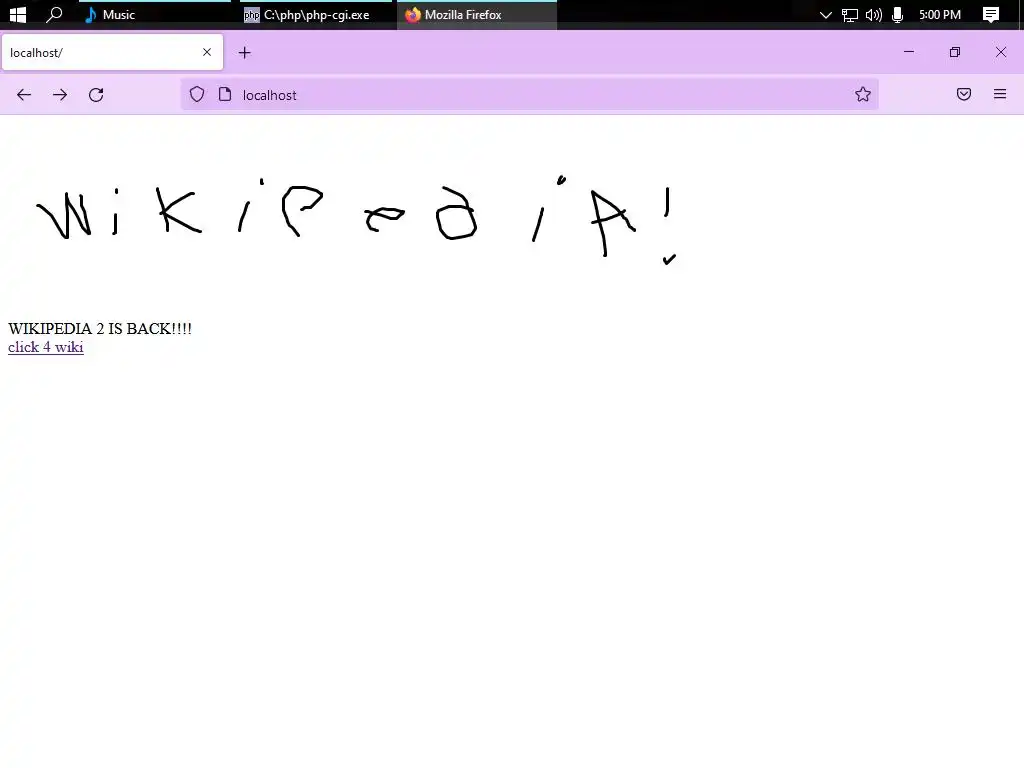Open the Windows Start menu
Viewport: 1024px width, 768px height.
[18, 14]
